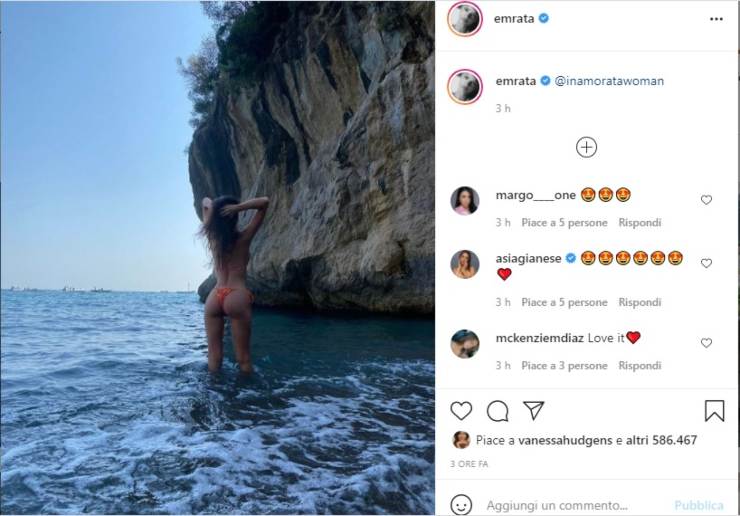Open the three-dots more options menu
The image size is (740, 516).
pyautogui.click(x=715, y=19)
